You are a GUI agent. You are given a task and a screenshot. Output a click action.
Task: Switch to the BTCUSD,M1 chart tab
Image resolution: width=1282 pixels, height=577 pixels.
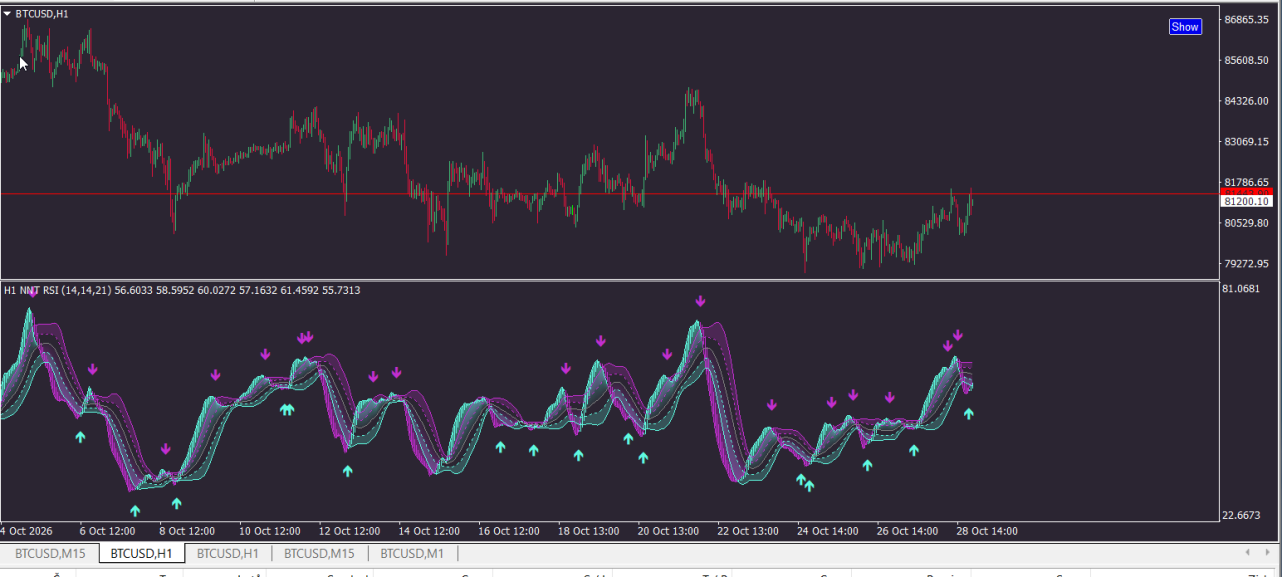tap(412, 553)
